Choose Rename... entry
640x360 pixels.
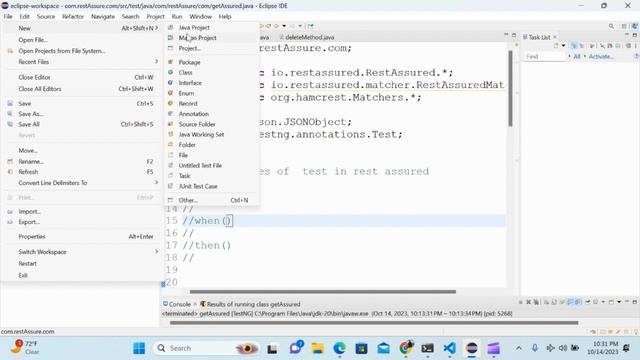pos(31,161)
